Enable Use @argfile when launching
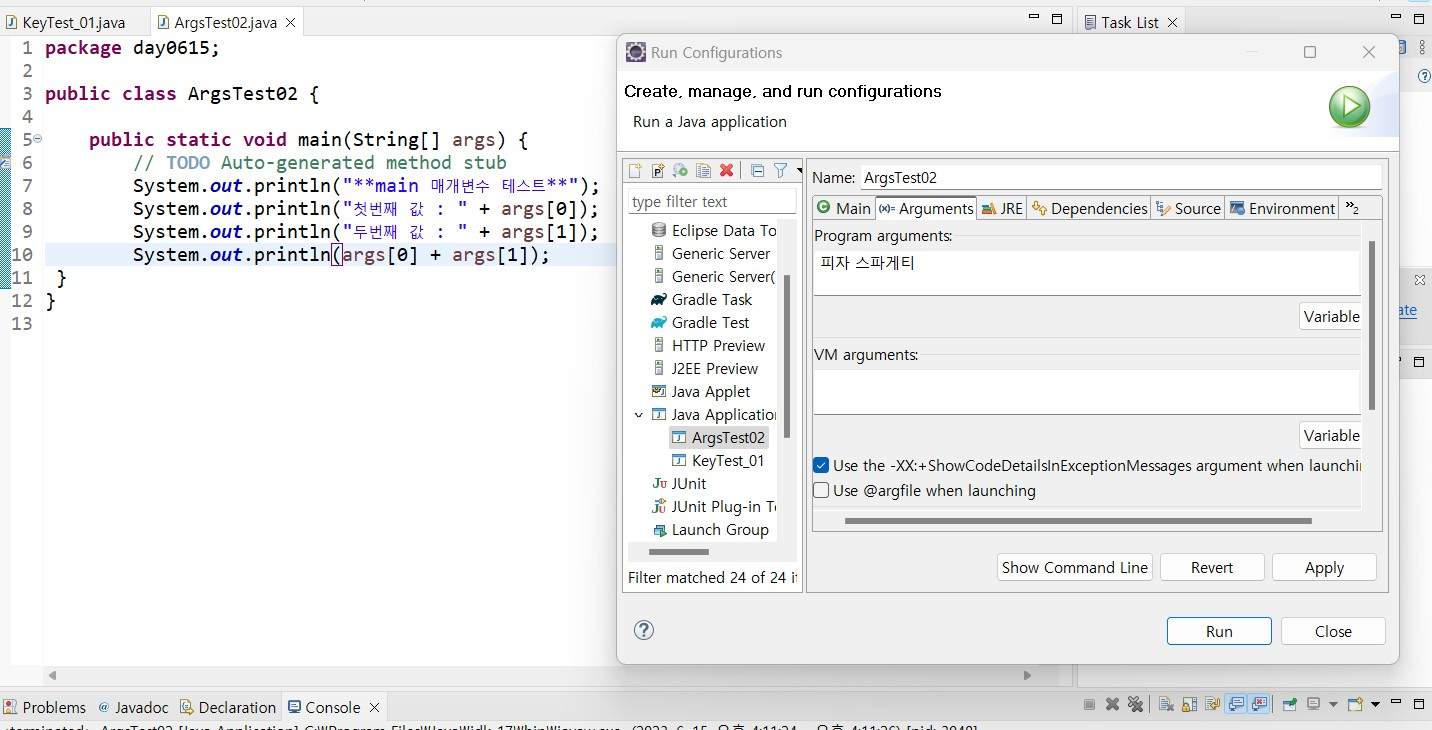Image resolution: width=1432 pixels, height=730 pixels. [x=821, y=490]
